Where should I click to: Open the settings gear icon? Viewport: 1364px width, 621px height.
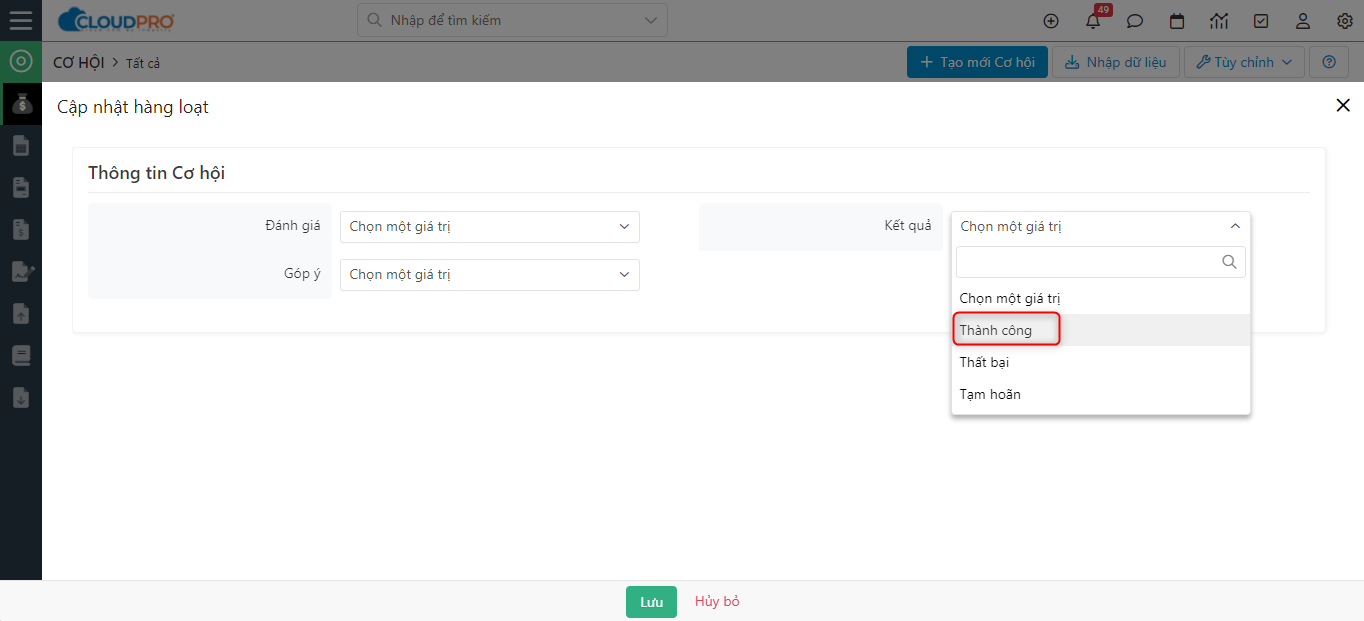click(x=1345, y=21)
